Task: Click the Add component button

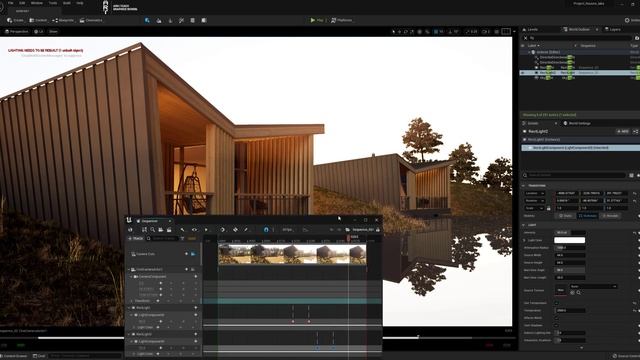Action: pyautogui.click(x=622, y=131)
